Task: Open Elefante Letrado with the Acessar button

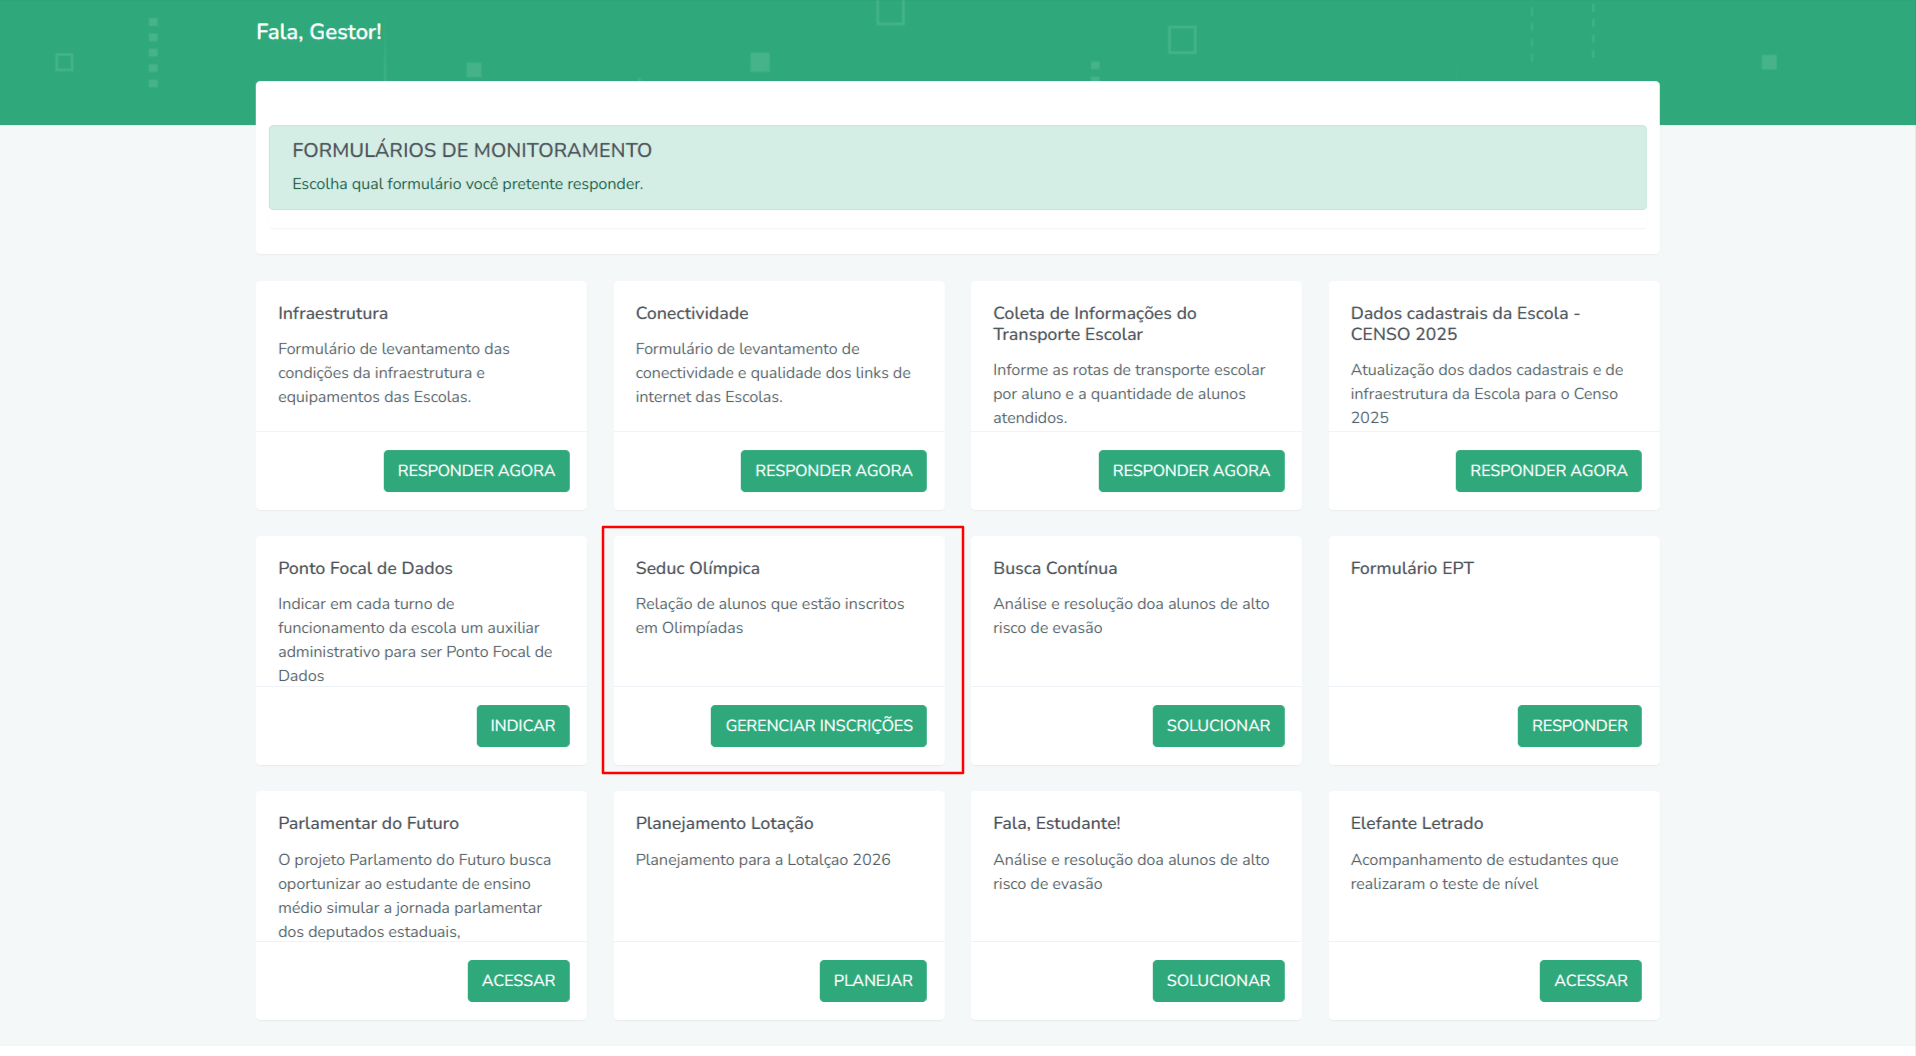Action: point(1590,981)
